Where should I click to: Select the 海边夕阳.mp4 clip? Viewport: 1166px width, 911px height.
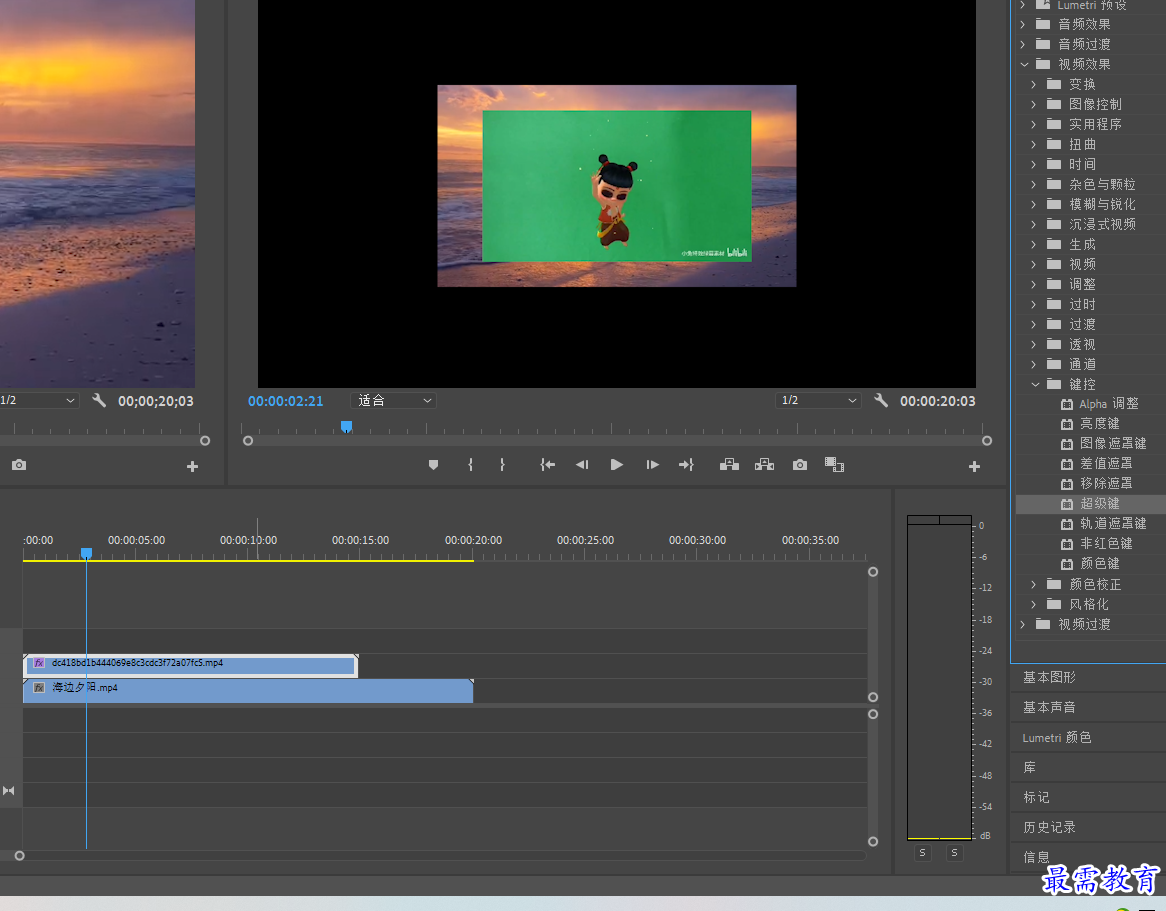tap(248, 690)
